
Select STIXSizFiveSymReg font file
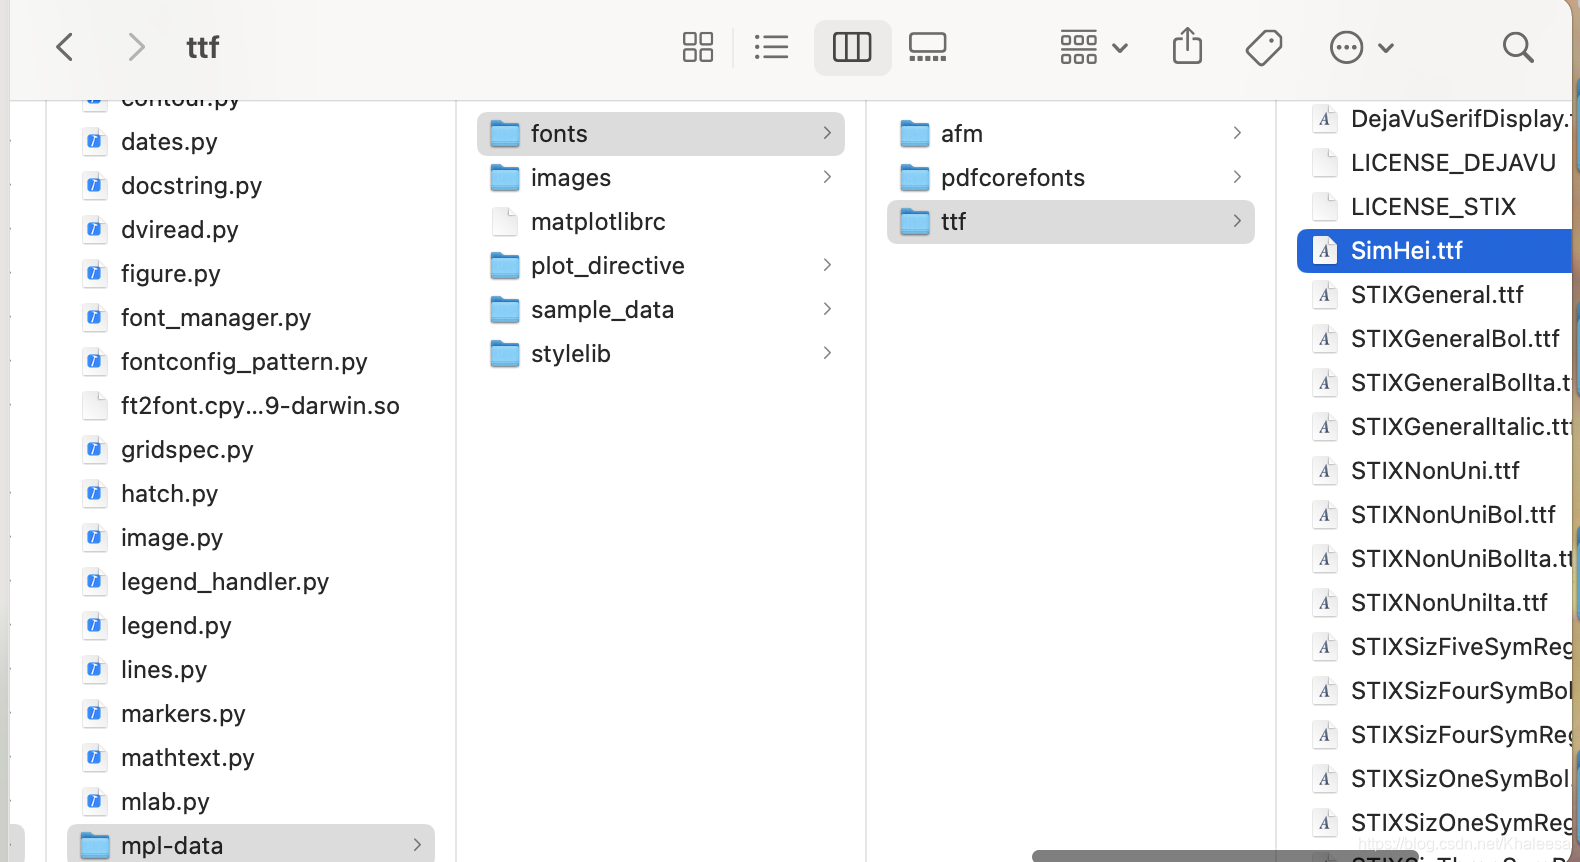1435,646
